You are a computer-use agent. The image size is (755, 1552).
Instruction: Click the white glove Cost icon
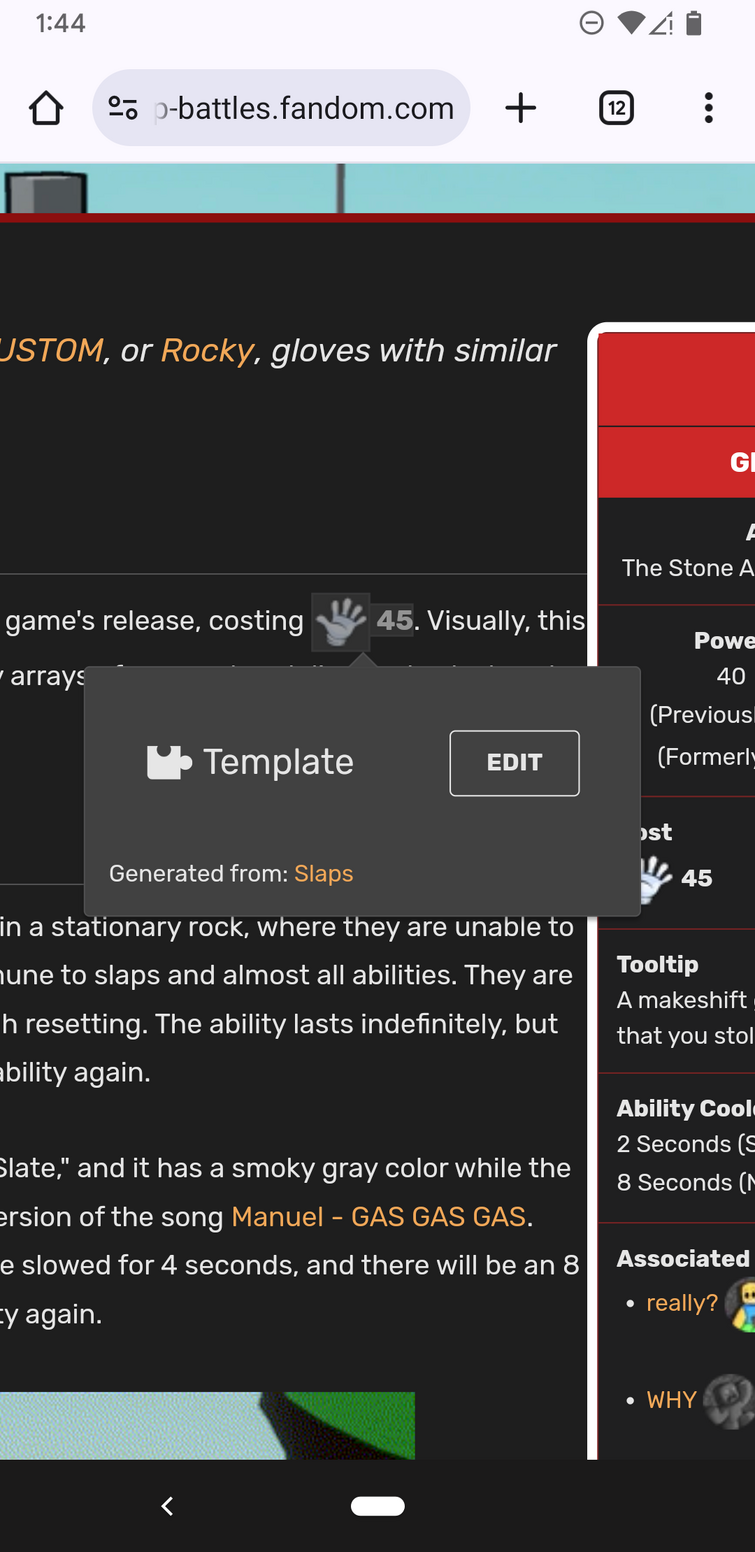(653, 879)
